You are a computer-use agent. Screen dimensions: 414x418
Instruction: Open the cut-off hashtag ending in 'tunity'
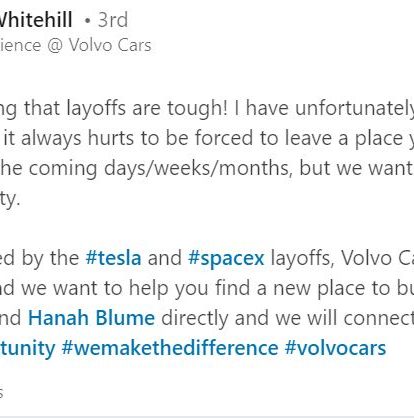[27, 348]
